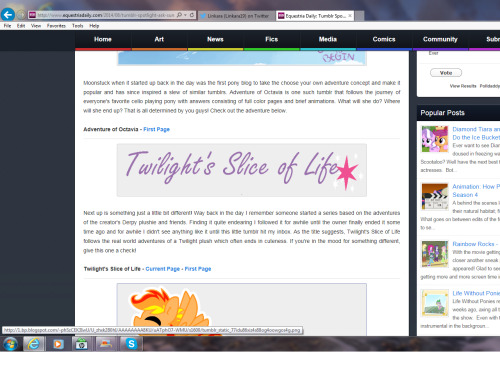The width and height of the screenshot is (500, 375).
Task: Open Twilight's Slice of Life First Page link
Action: (x=198, y=269)
